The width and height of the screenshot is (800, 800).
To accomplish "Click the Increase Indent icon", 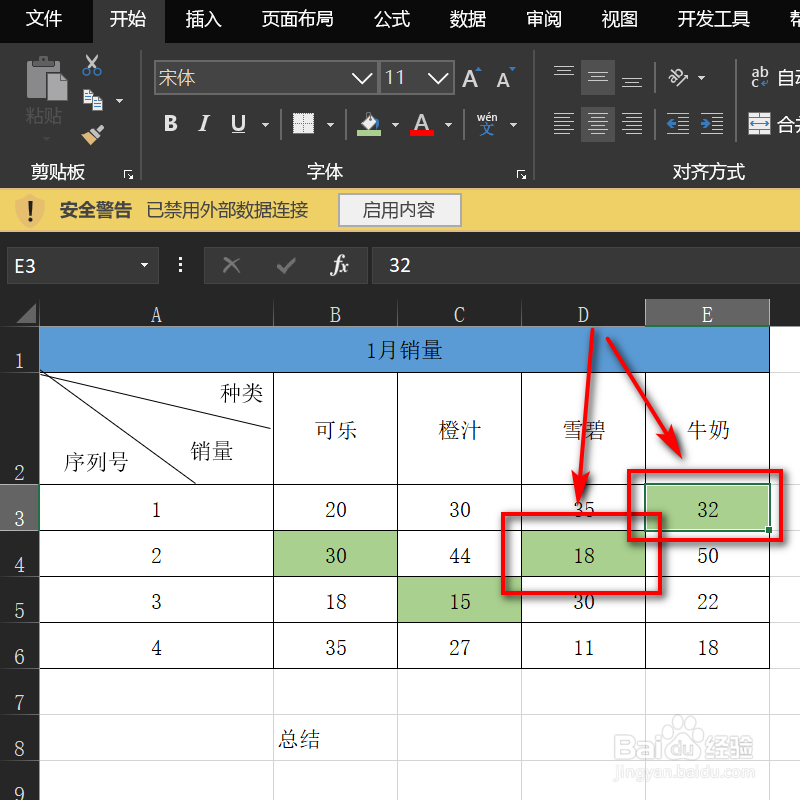I will [x=712, y=124].
